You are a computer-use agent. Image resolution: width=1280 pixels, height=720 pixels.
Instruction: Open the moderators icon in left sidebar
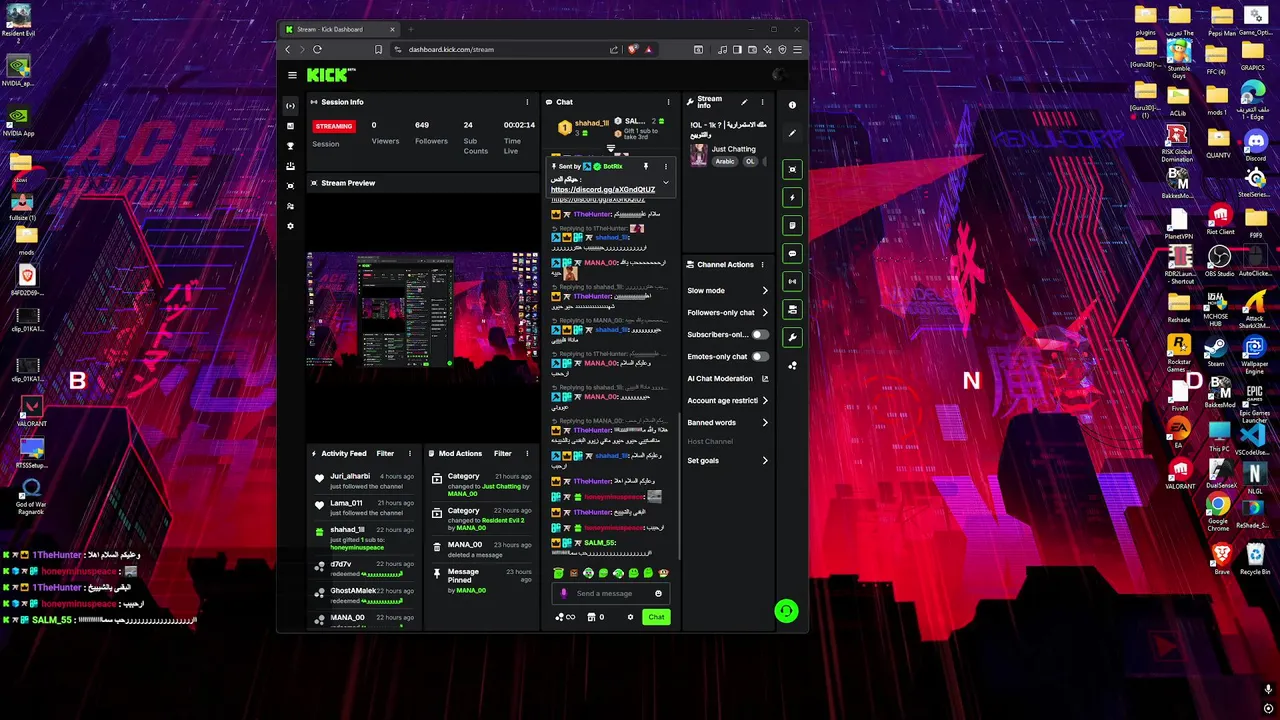pos(290,206)
